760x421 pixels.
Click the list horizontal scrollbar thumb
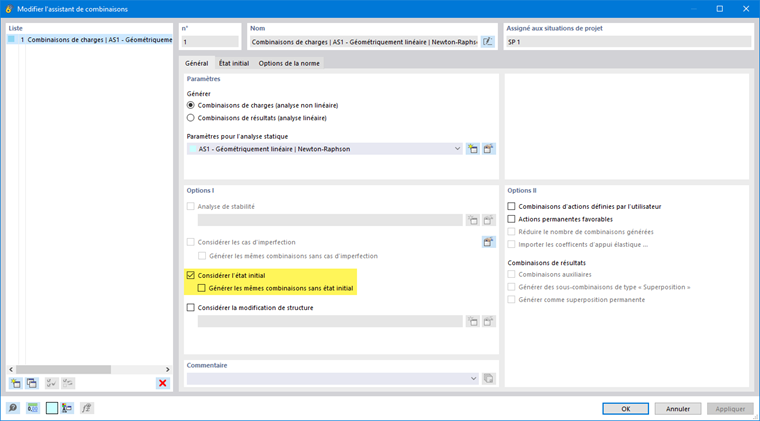click(63, 369)
